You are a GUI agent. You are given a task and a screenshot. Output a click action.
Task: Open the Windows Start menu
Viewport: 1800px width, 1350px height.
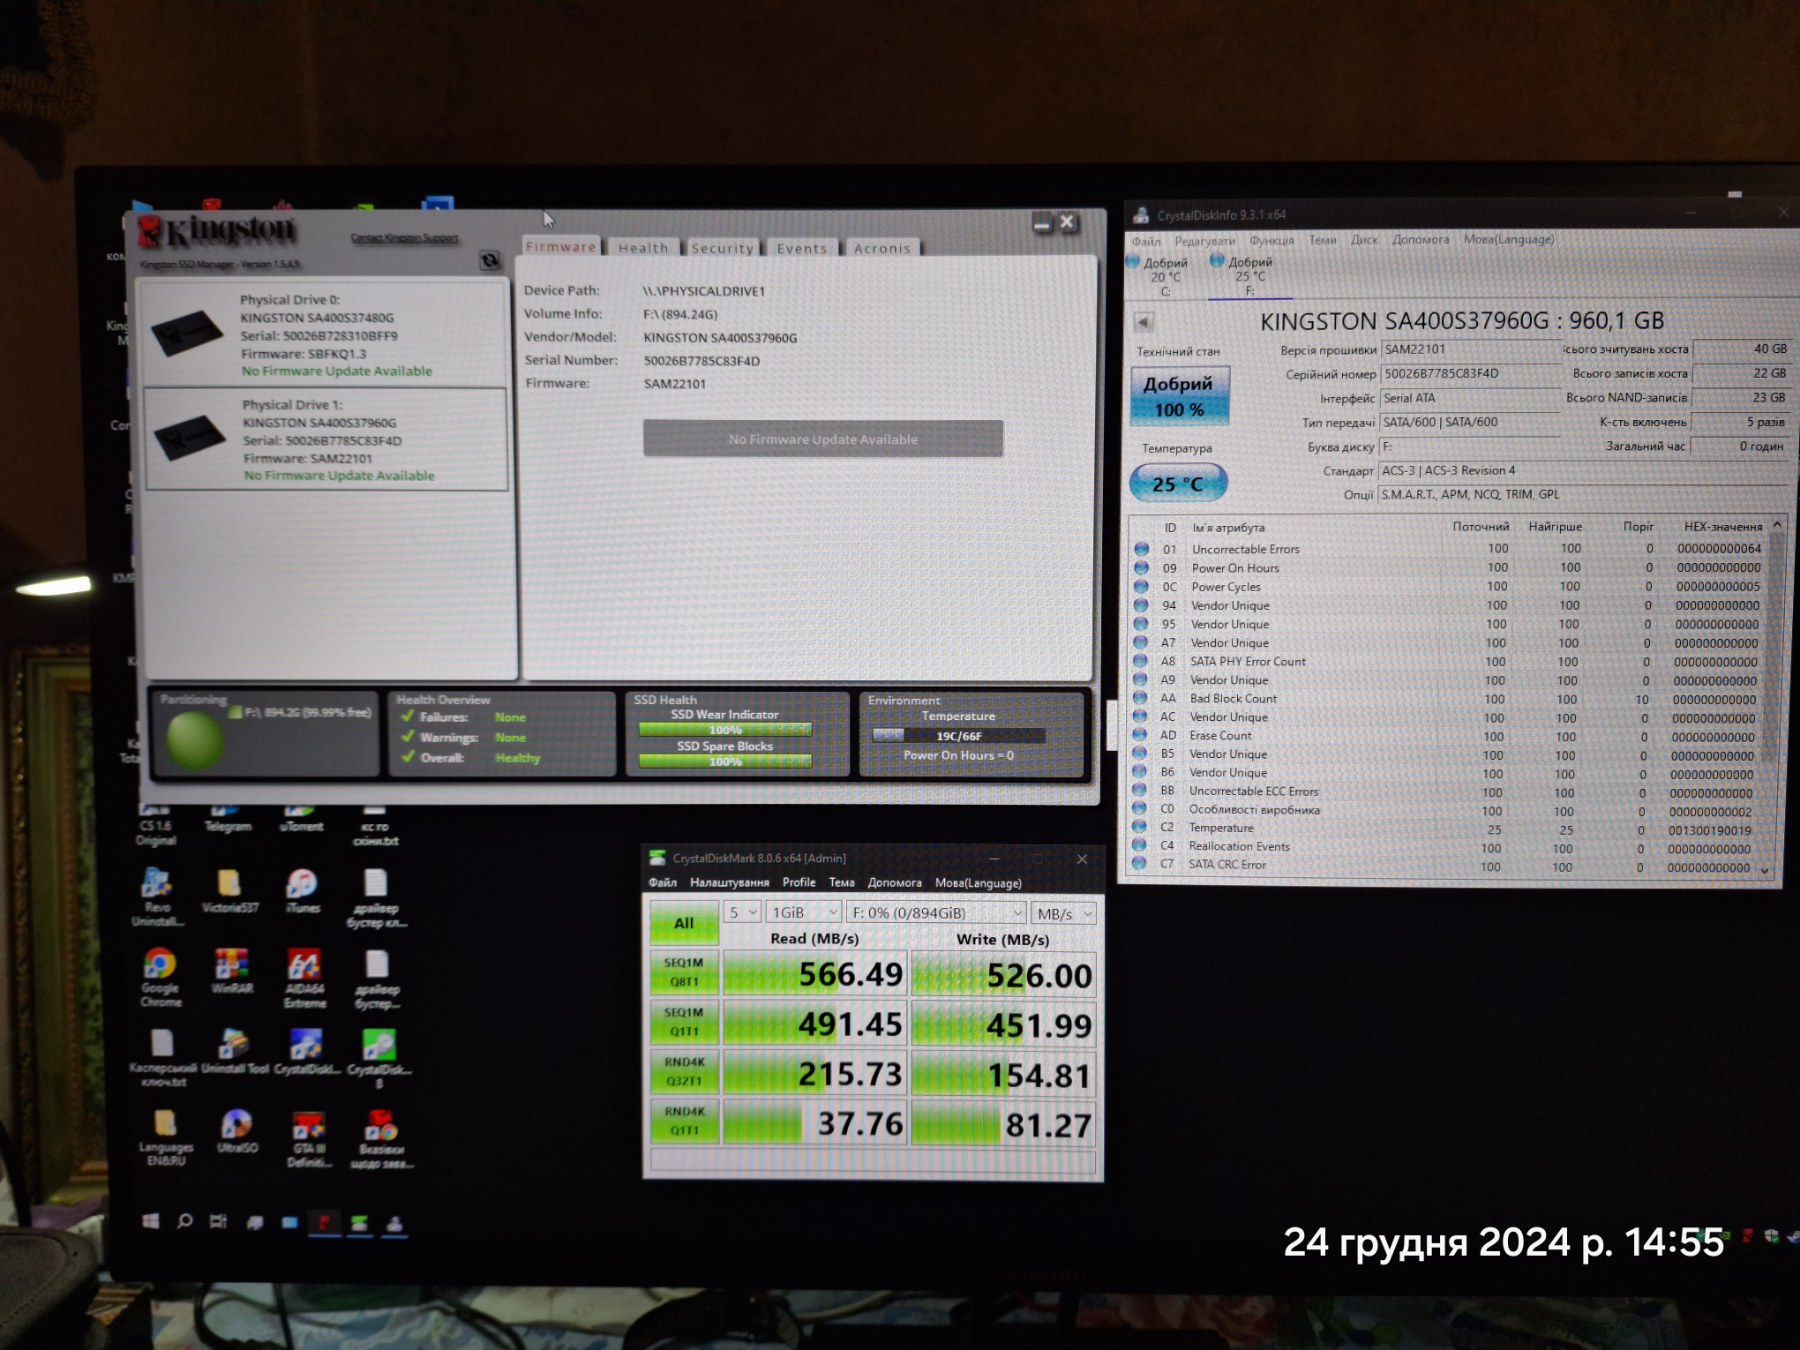(x=151, y=1221)
